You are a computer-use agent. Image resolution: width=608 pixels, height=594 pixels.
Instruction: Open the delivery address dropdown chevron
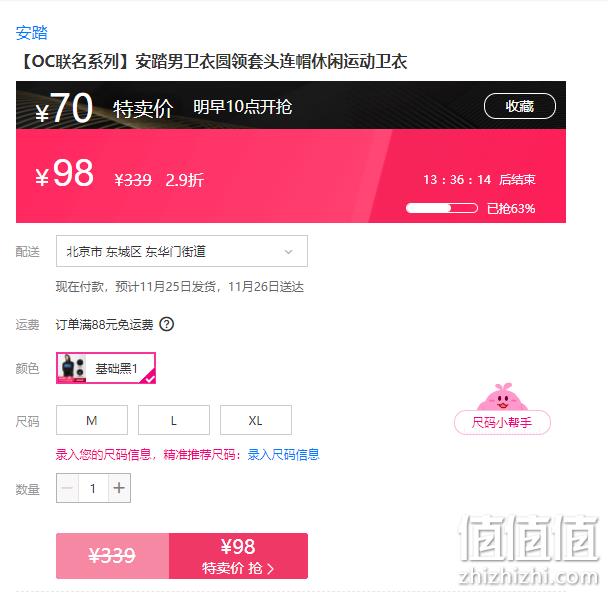(x=288, y=252)
